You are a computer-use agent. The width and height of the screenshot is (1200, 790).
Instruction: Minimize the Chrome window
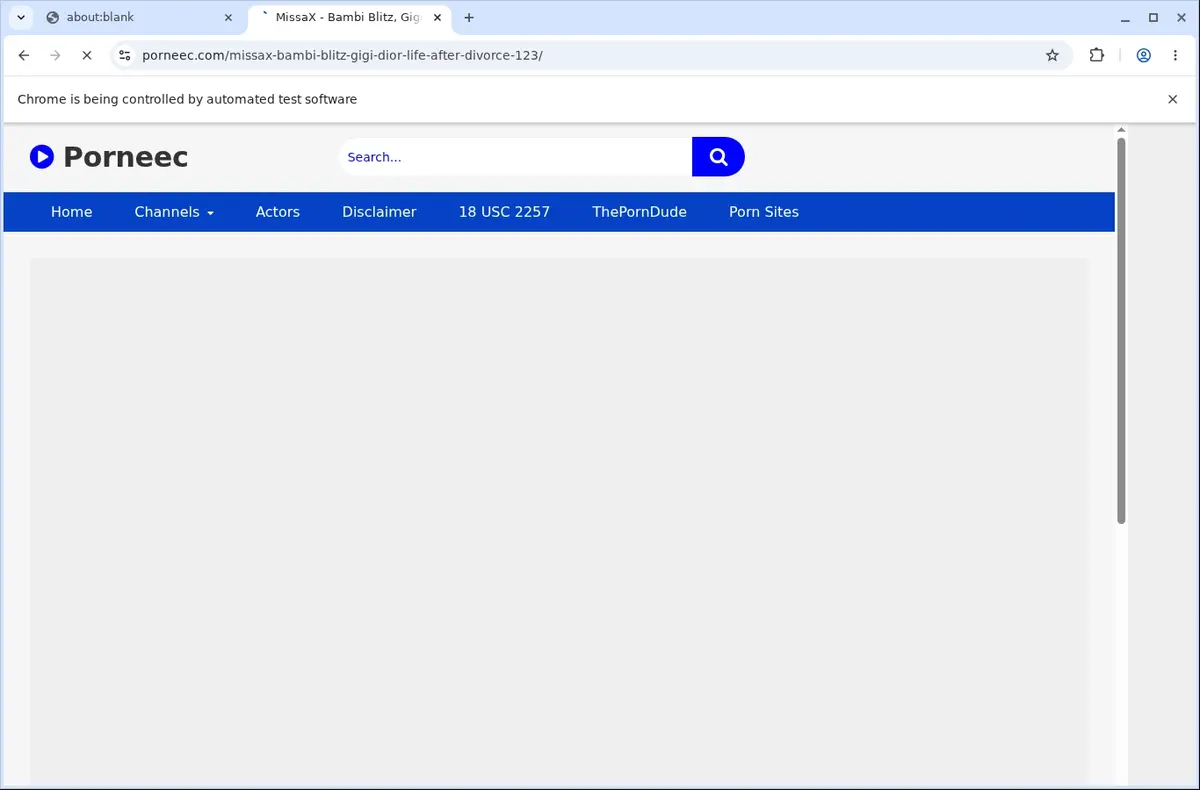click(x=1123, y=17)
